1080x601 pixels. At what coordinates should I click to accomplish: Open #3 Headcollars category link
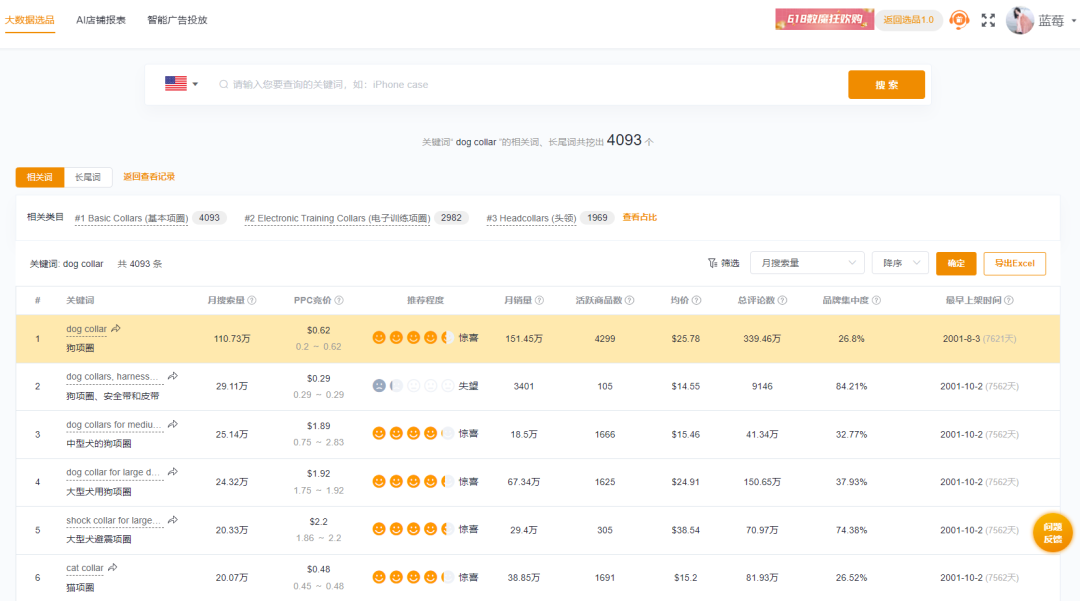coord(531,218)
